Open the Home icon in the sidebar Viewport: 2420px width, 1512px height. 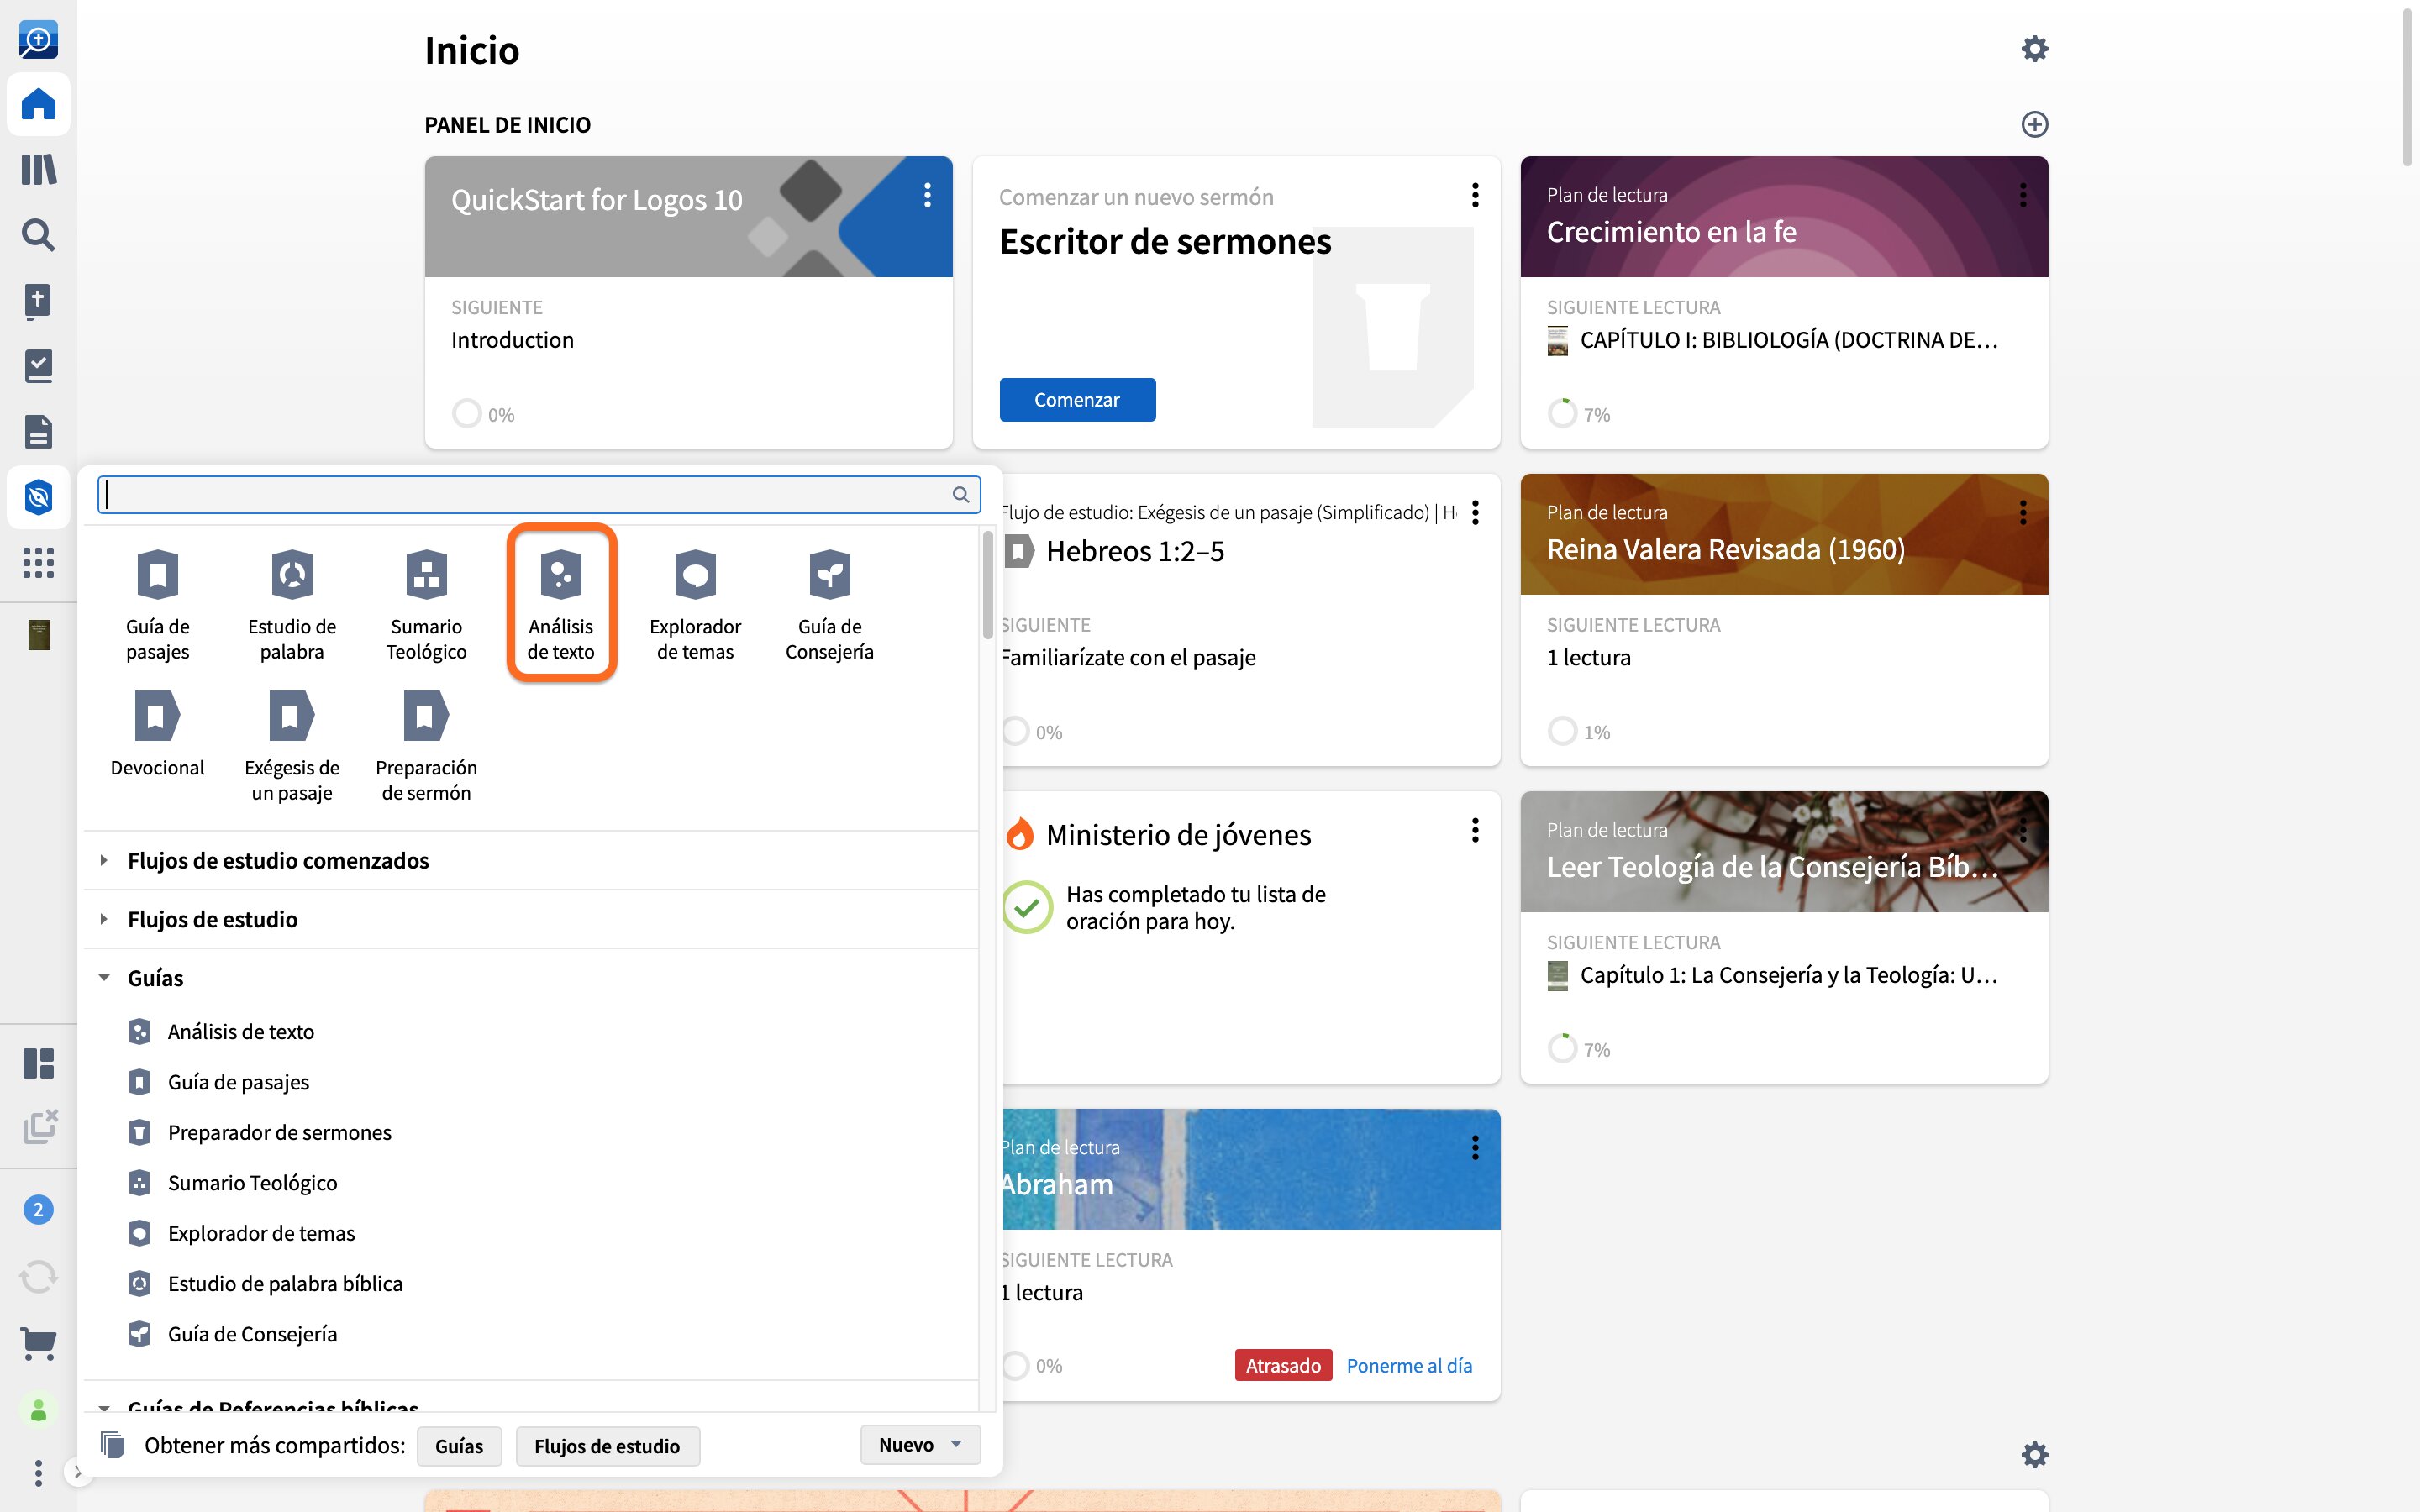(x=38, y=104)
